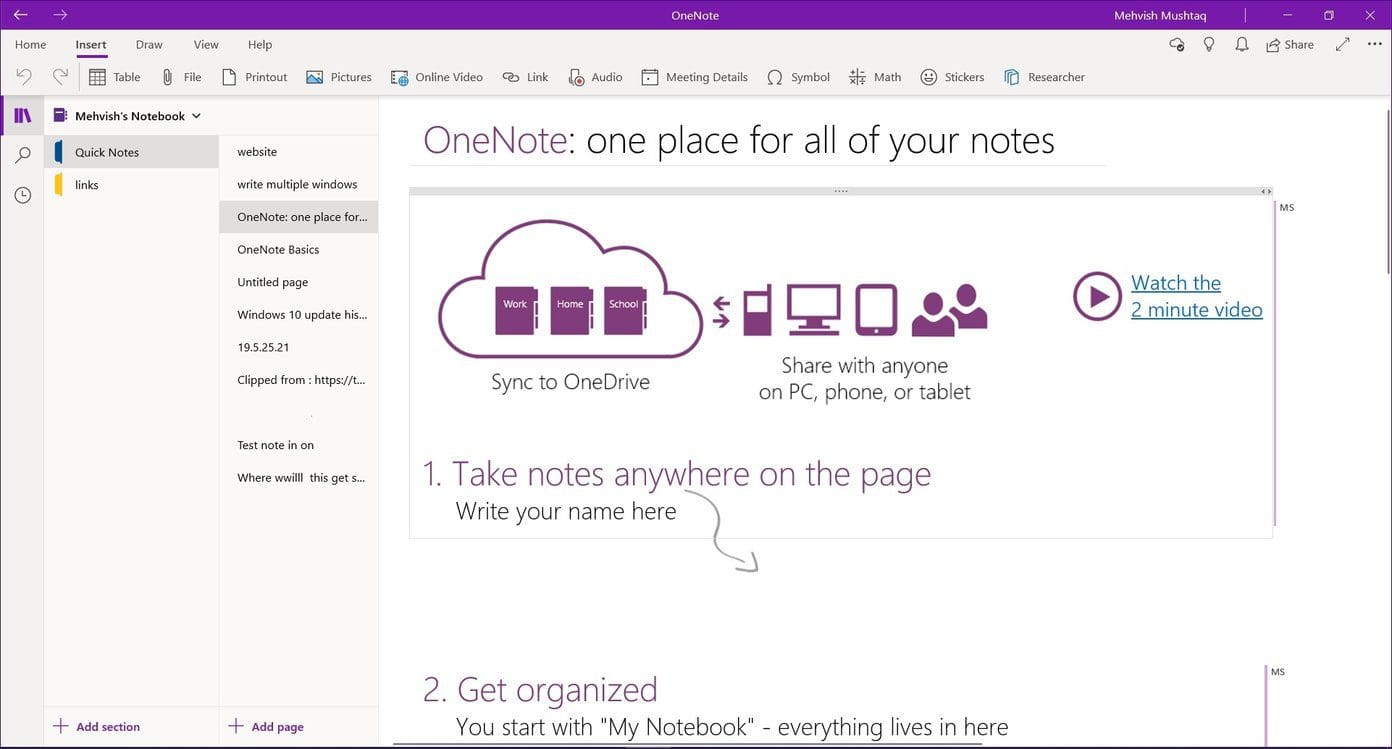Open the Watch the 2 minute video link
Viewport: 1392px width, 749px height.
(x=1196, y=296)
